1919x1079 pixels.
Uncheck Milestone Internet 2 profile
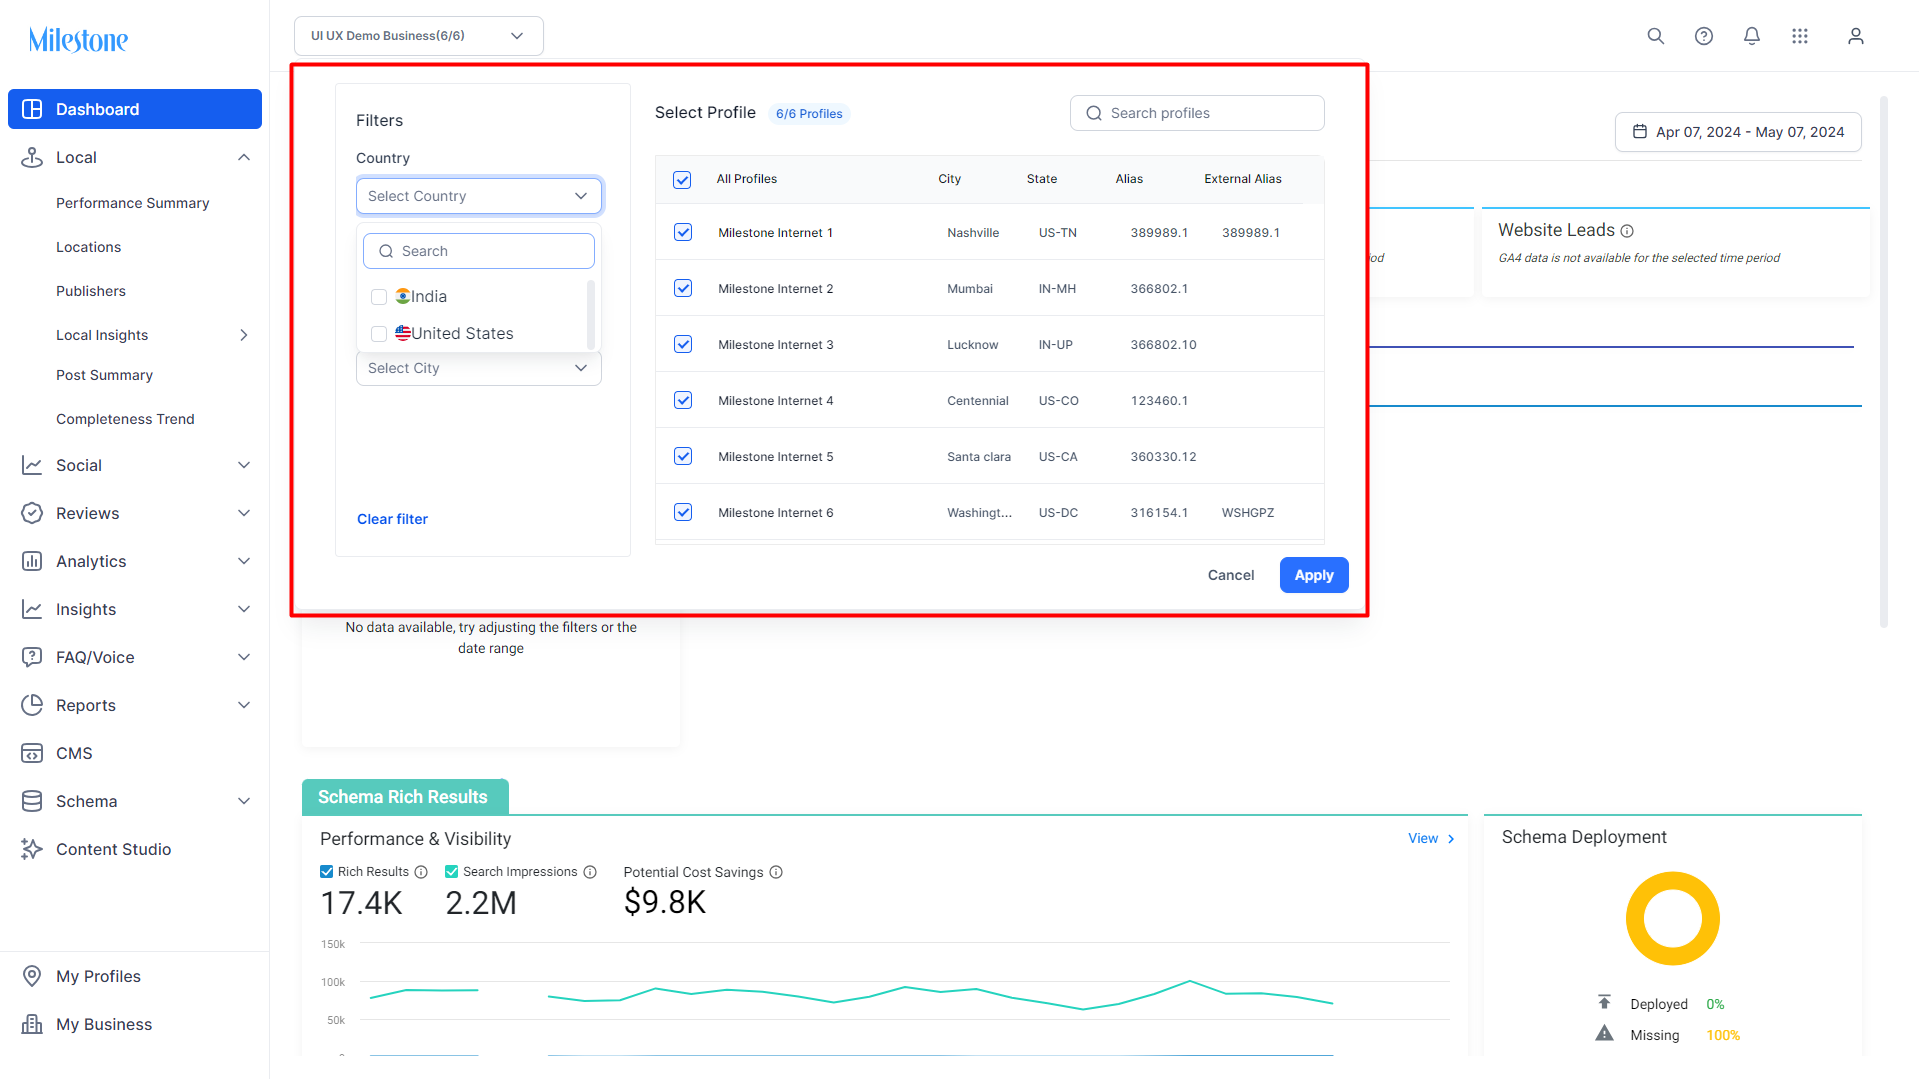[683, 288]
